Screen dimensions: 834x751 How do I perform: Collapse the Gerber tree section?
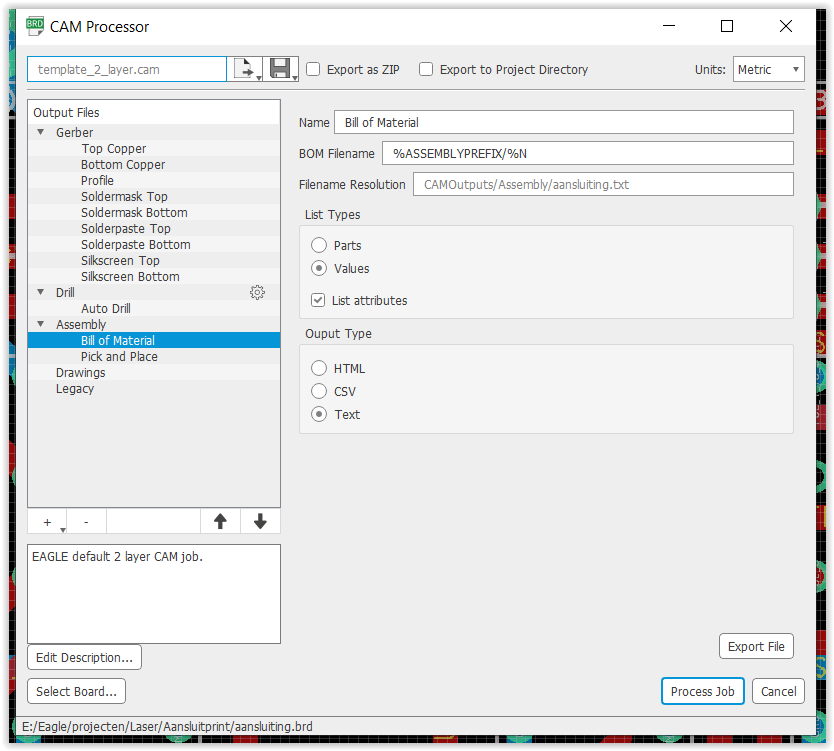[40, 132]
